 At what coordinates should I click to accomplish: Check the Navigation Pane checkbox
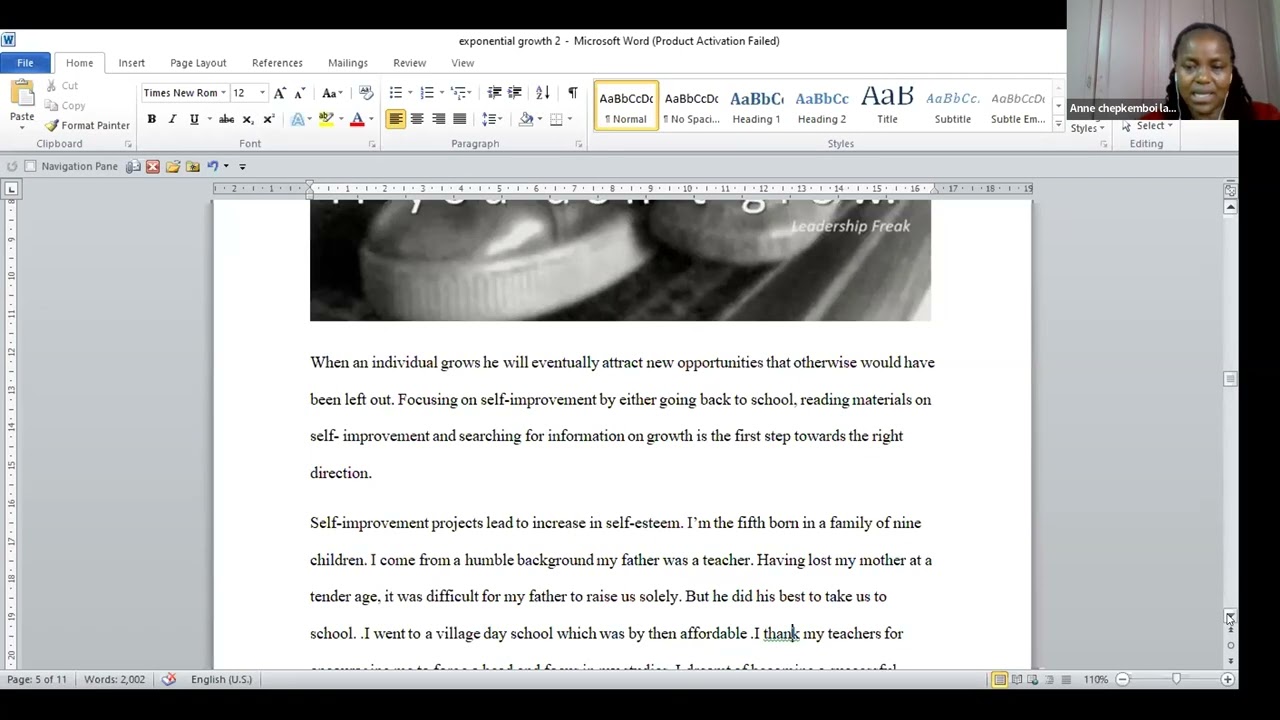30,166
